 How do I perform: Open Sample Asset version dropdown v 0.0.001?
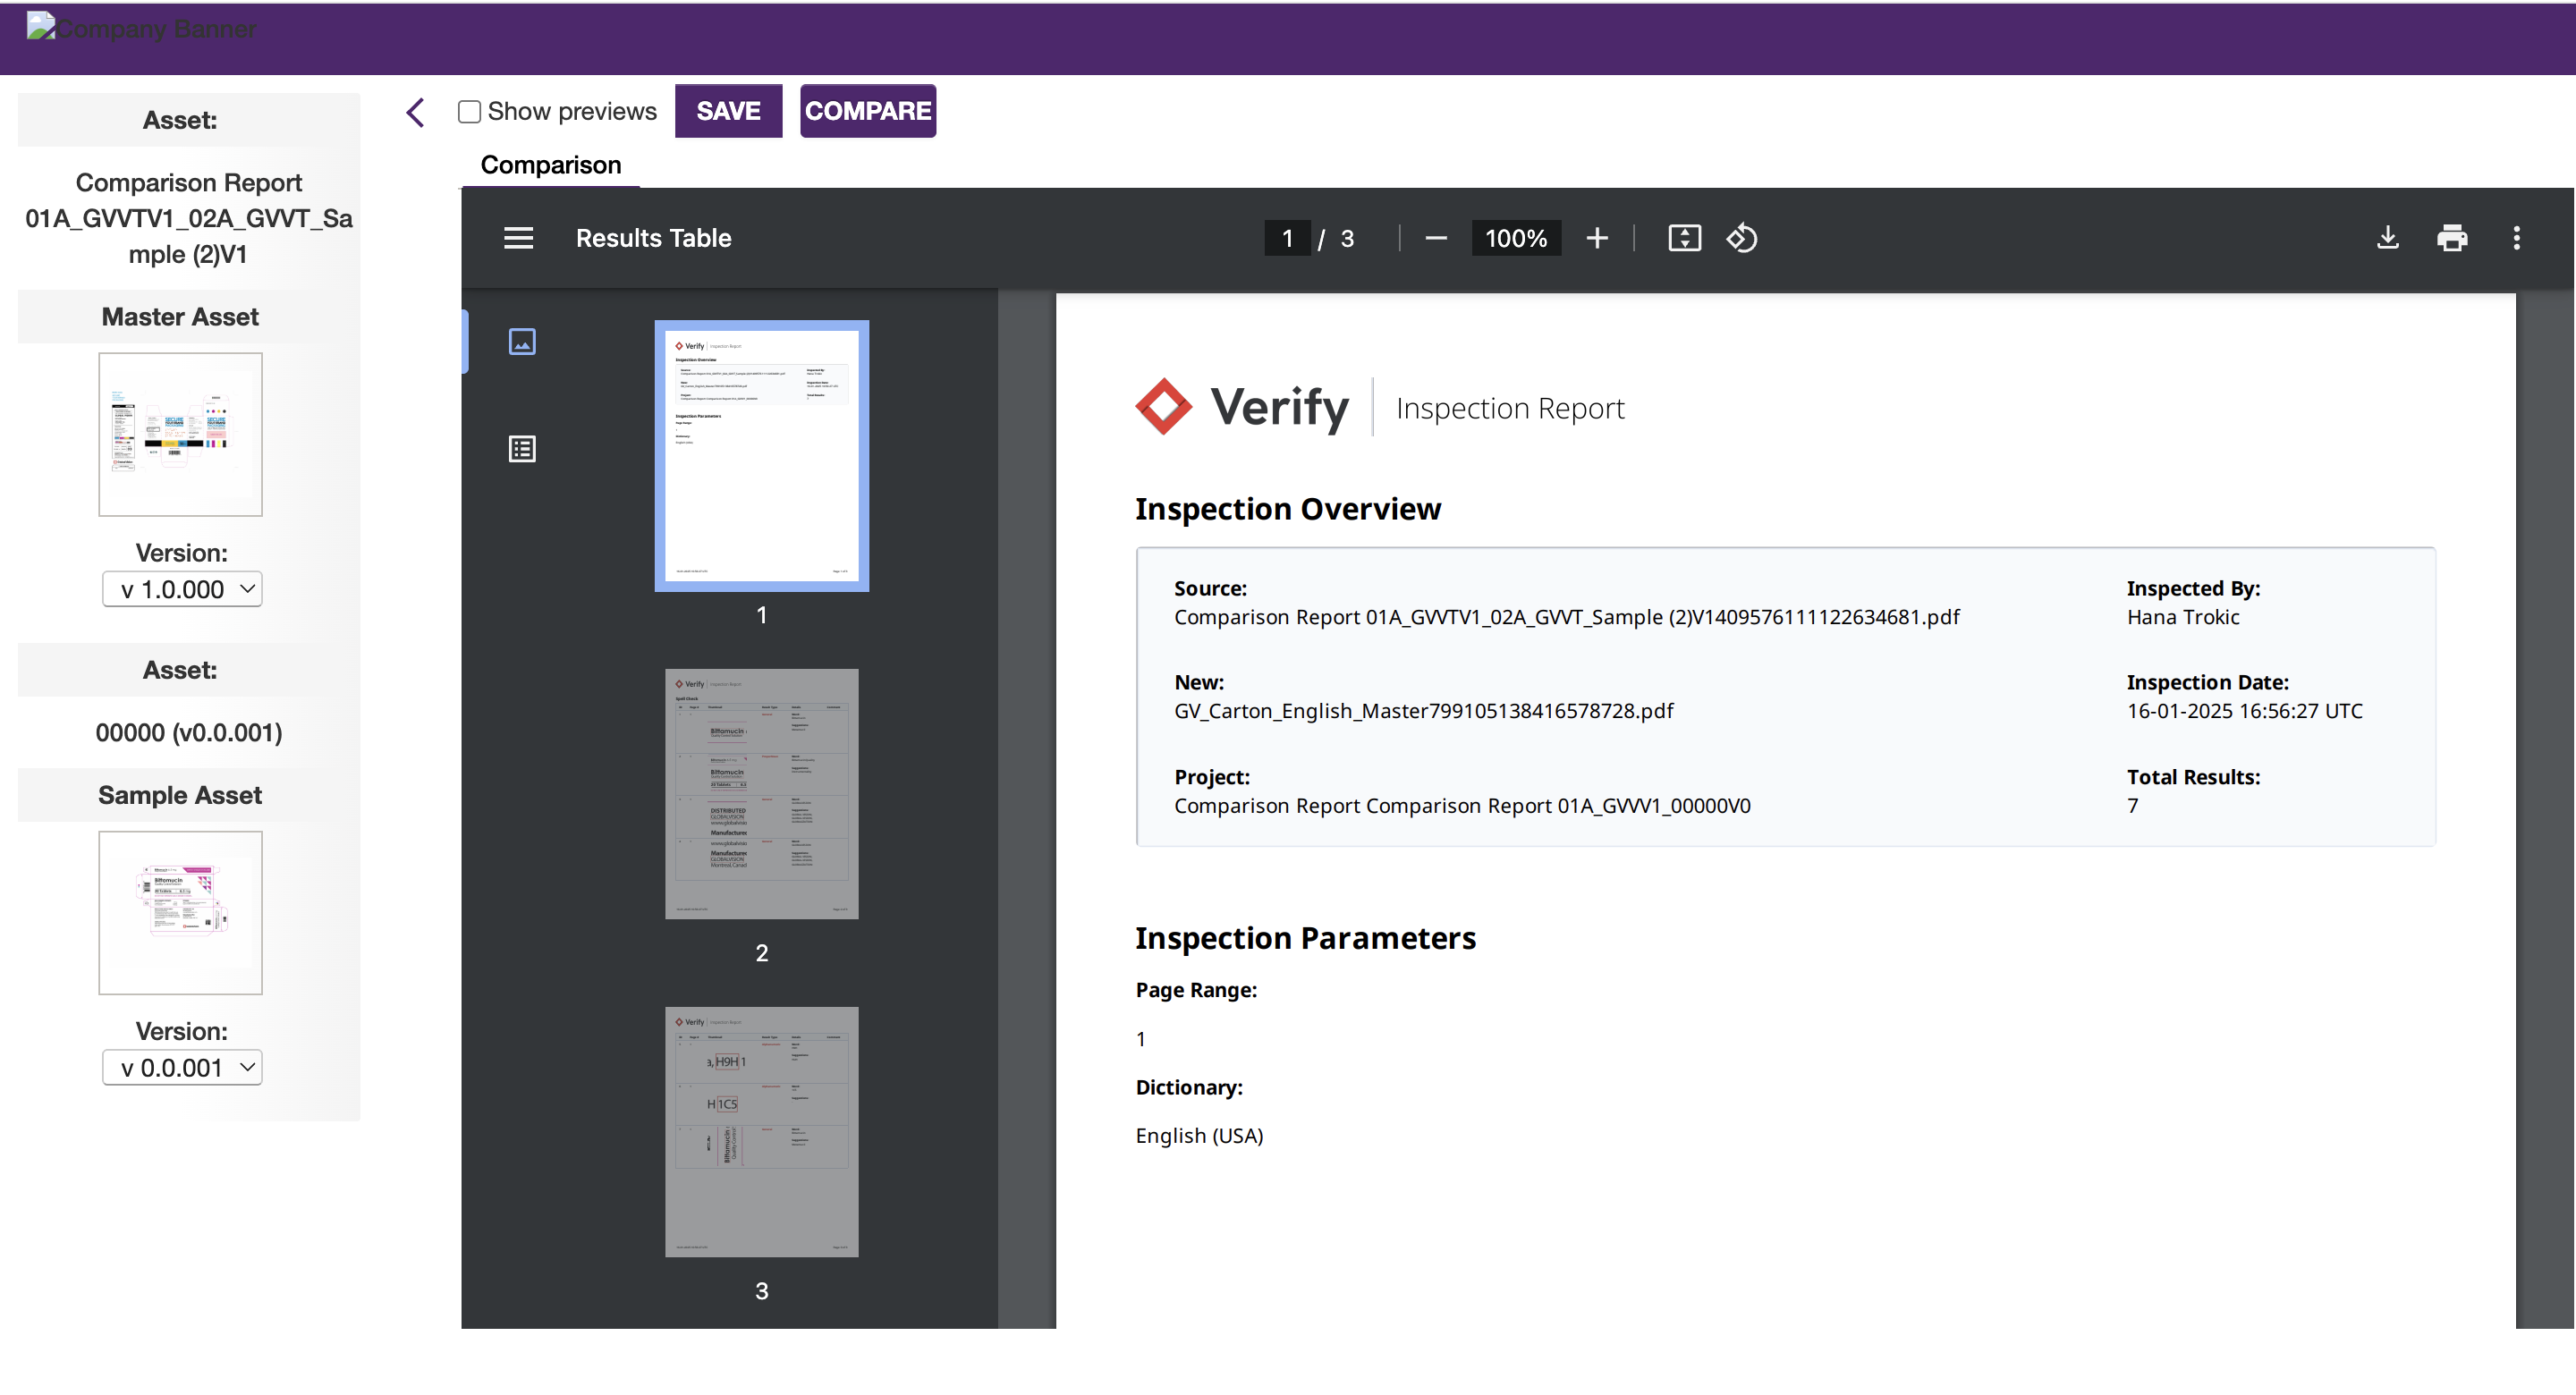point(182,1067)
